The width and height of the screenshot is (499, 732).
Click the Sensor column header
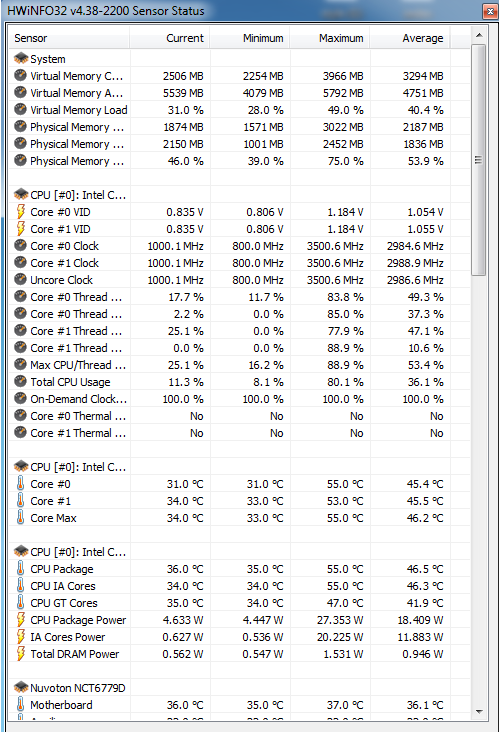click(69, 38)
